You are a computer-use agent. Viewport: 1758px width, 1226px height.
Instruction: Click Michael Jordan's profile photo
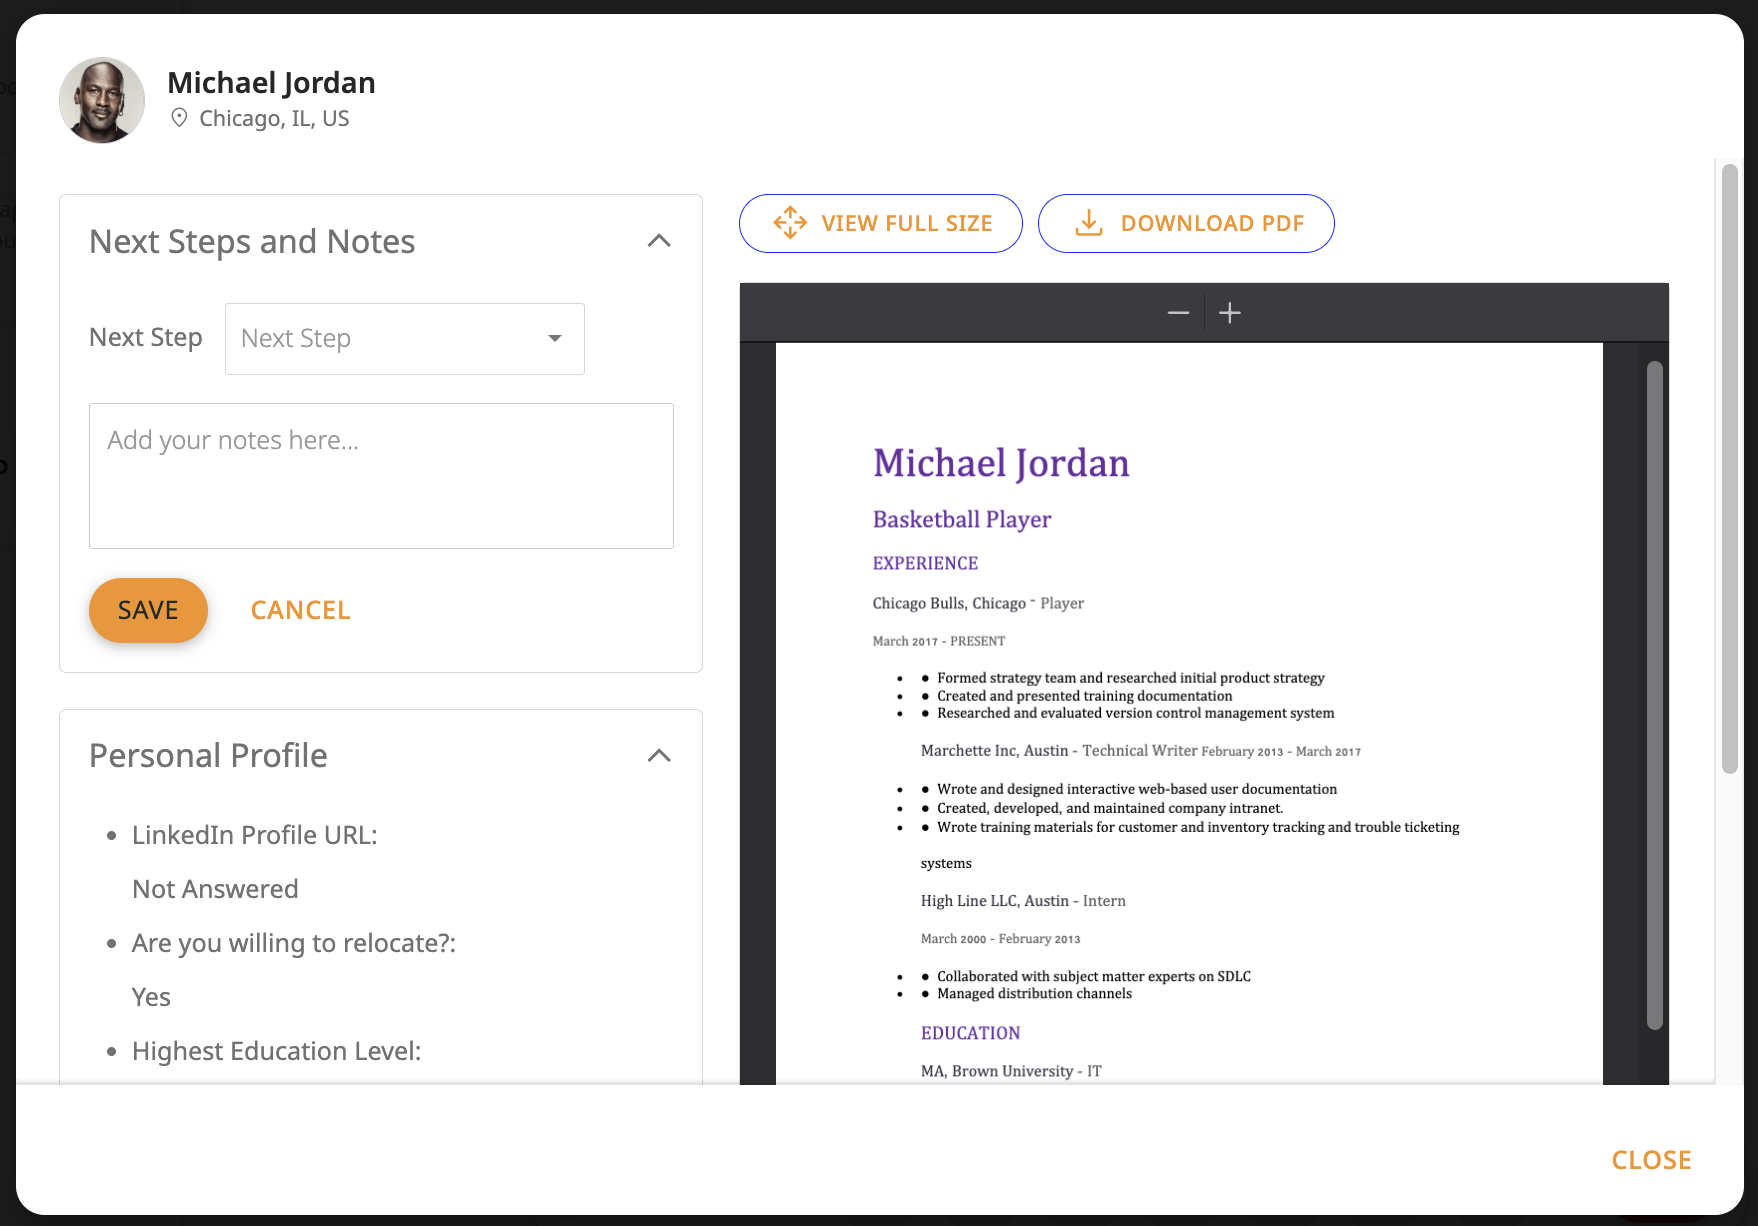pyautogui.click(x=102, y=100)
